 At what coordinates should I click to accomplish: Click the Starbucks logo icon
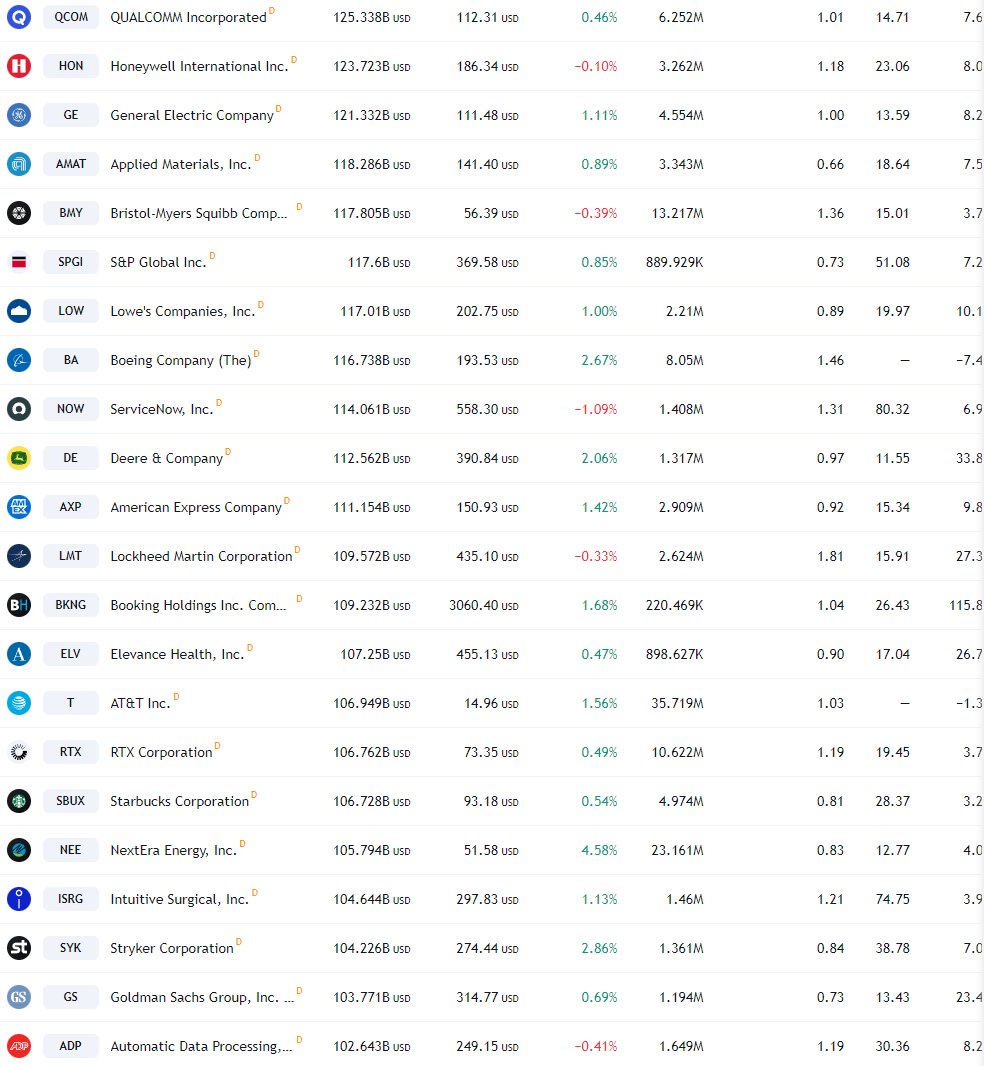click(x=19, y=800)
